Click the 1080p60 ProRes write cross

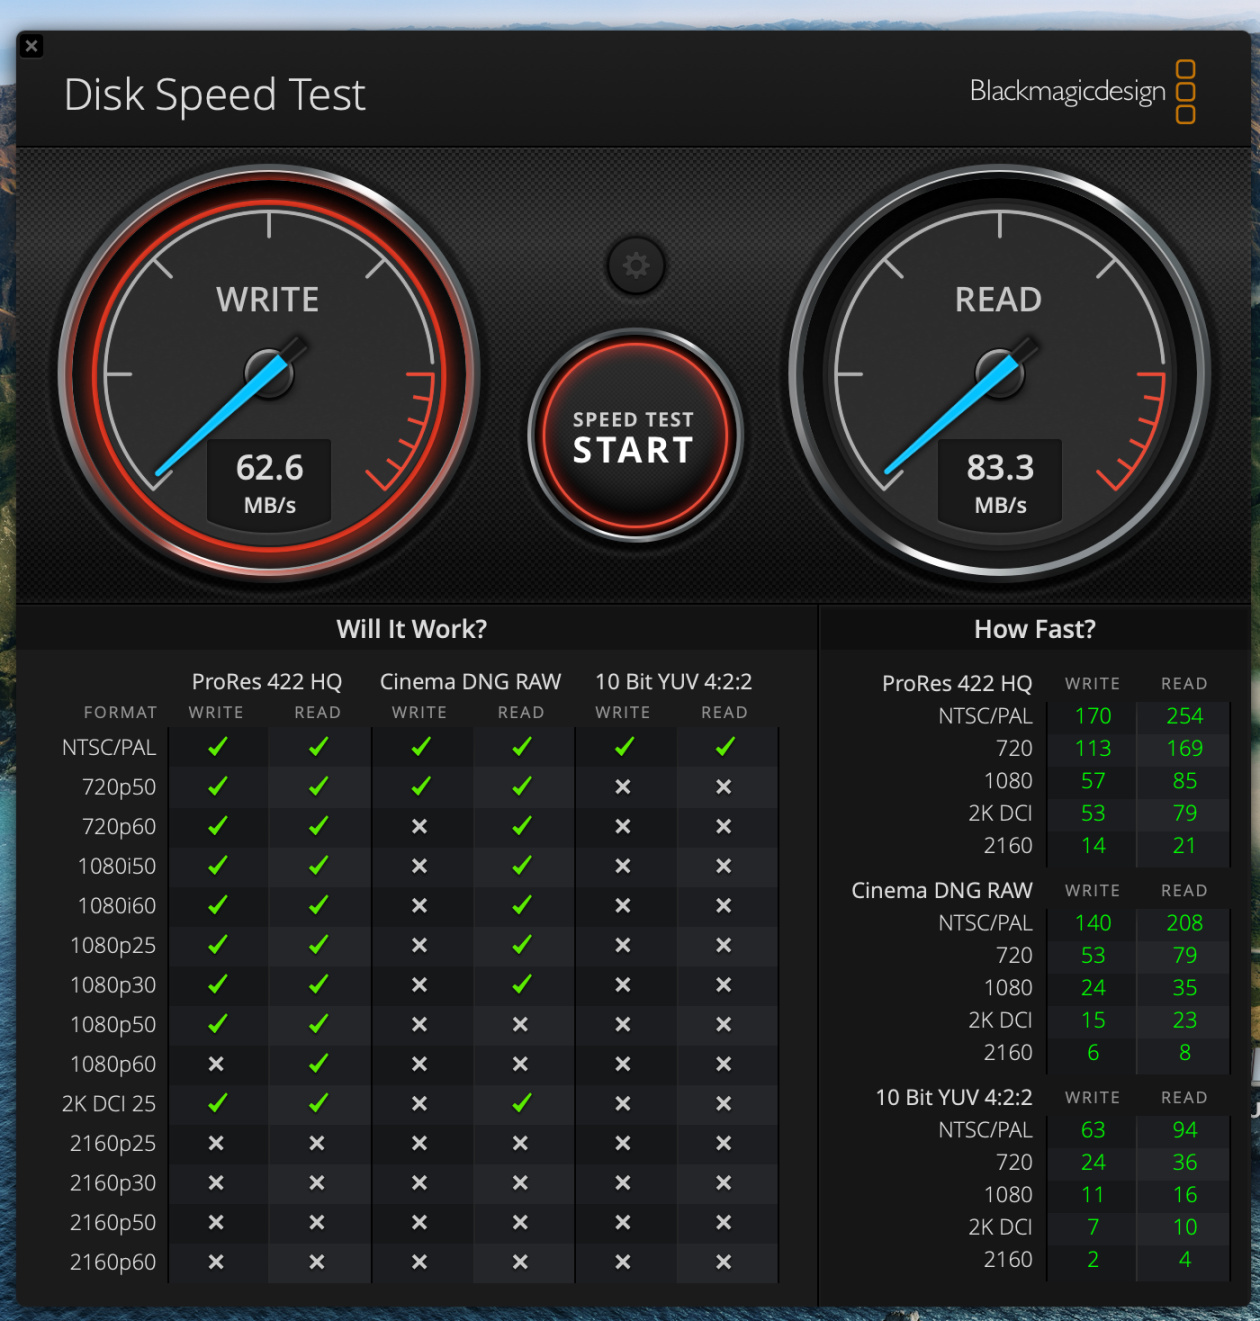(x=216, y=1064)
